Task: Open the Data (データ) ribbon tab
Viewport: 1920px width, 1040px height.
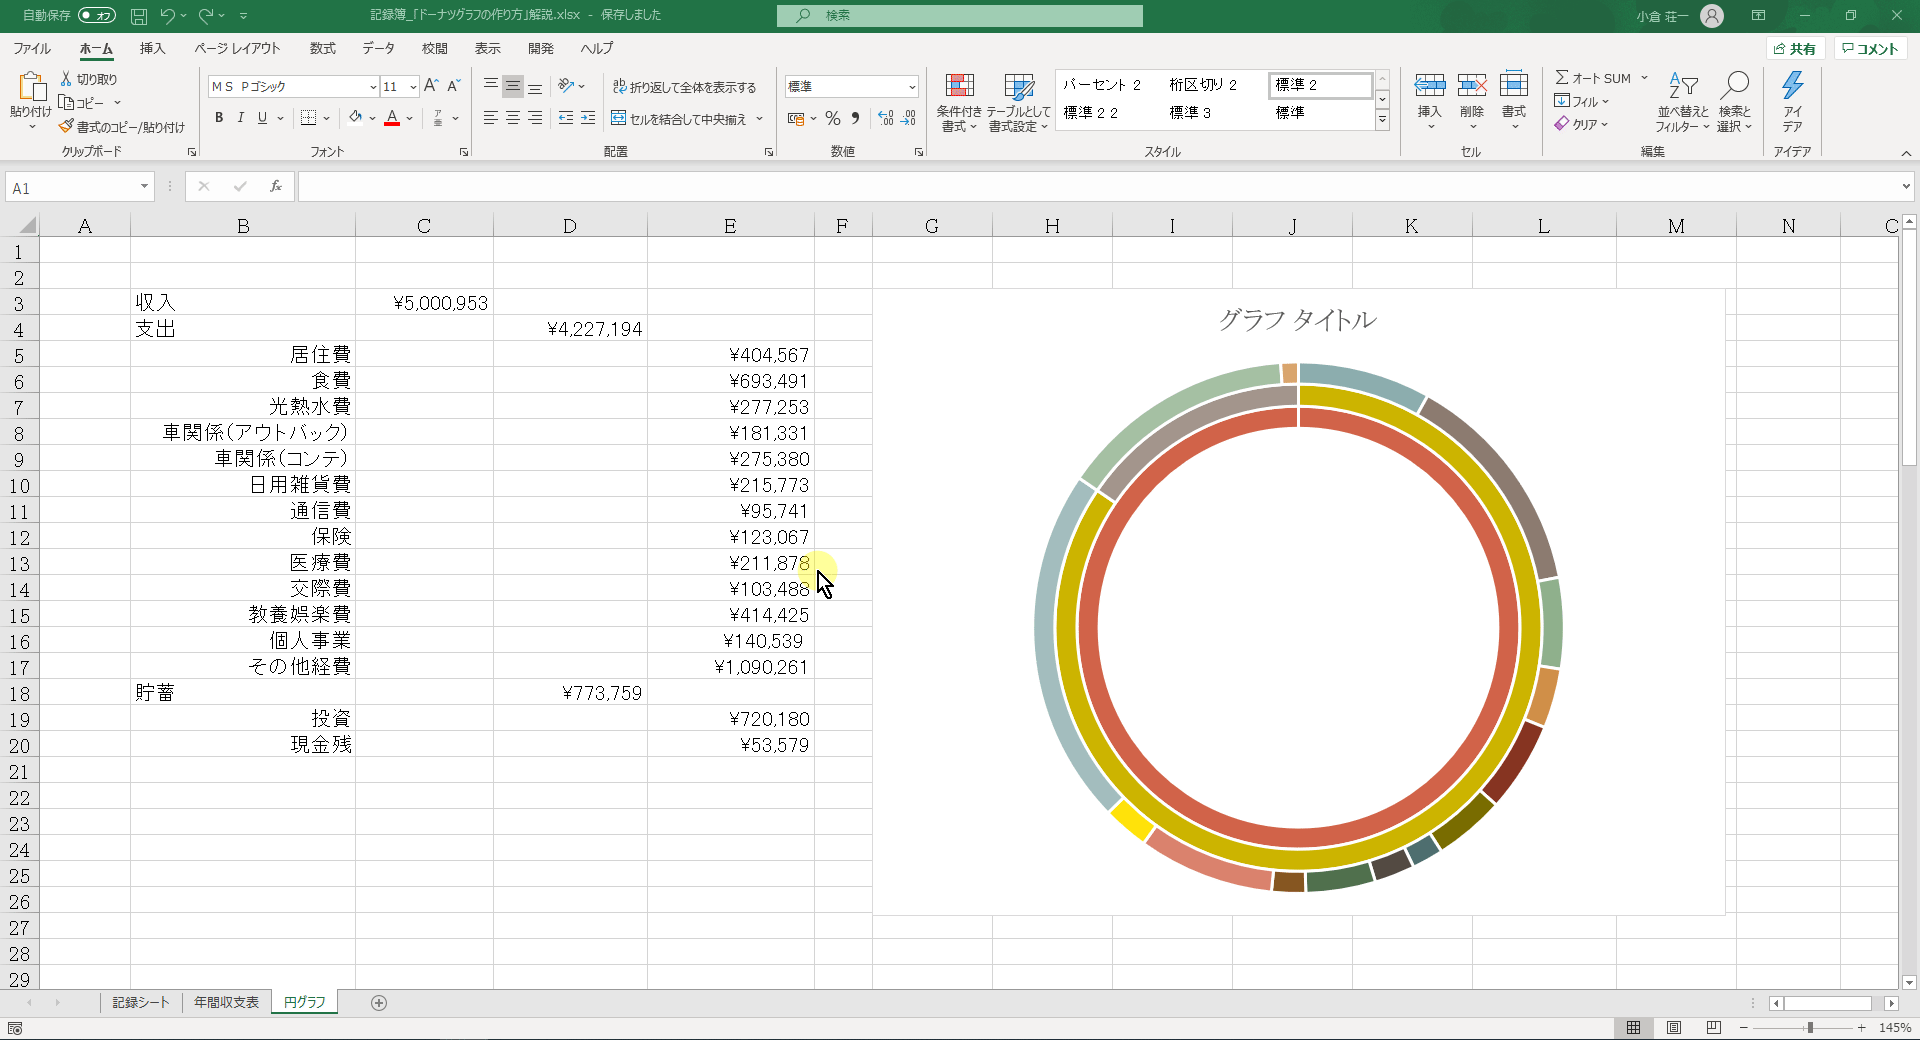Action: [x=378, y=48]
